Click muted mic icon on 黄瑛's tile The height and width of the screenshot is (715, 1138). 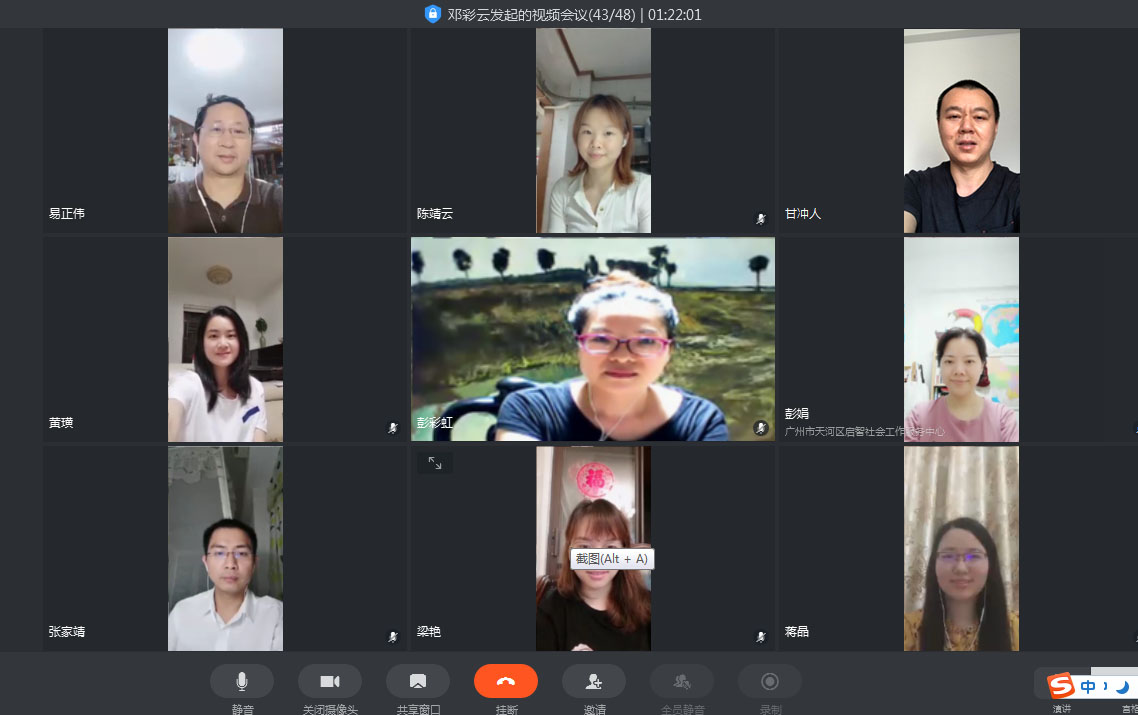pyautogui.click(x=393, y=428)
